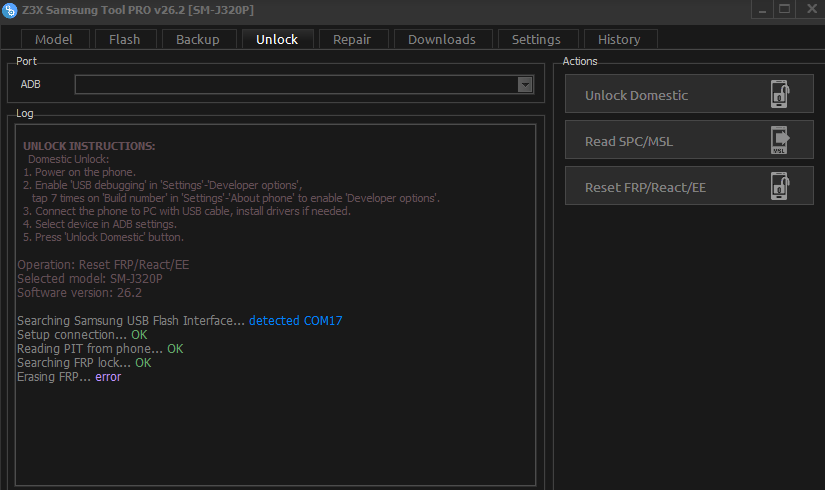
Task: Click "5. Press 'Unlock Domestic' button." line
Action: 103,237
